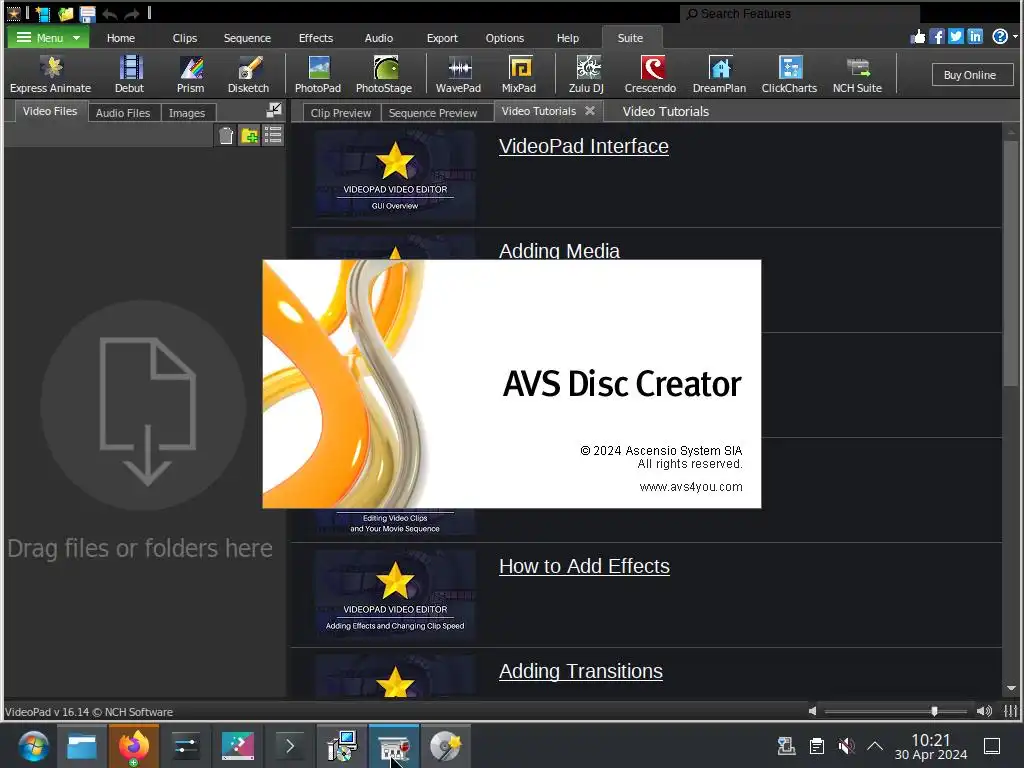Screen dimensions: 1024x768
Task: Open the Effects ribbon tab
Action: click(316, 38)
